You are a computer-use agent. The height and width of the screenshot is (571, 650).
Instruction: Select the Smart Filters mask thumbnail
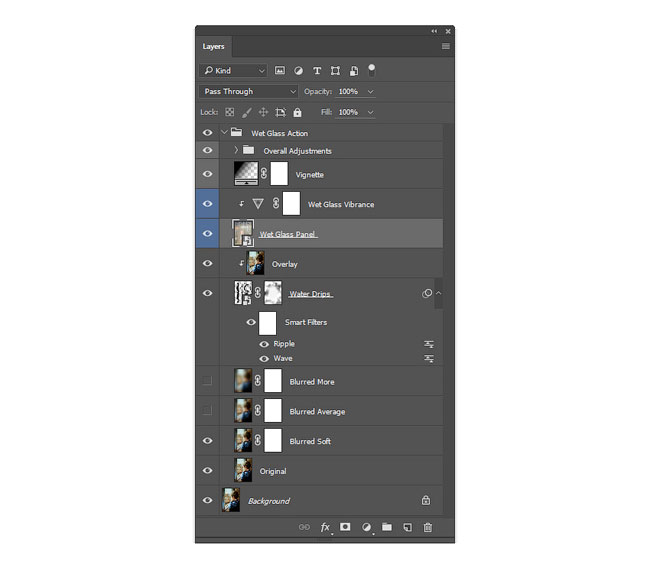267,323
